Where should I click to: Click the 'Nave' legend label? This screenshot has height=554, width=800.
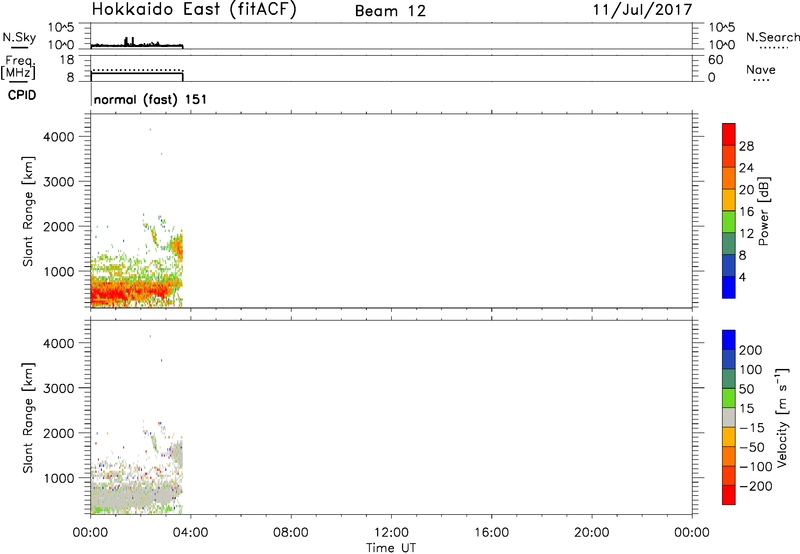(x=761, y=69)
